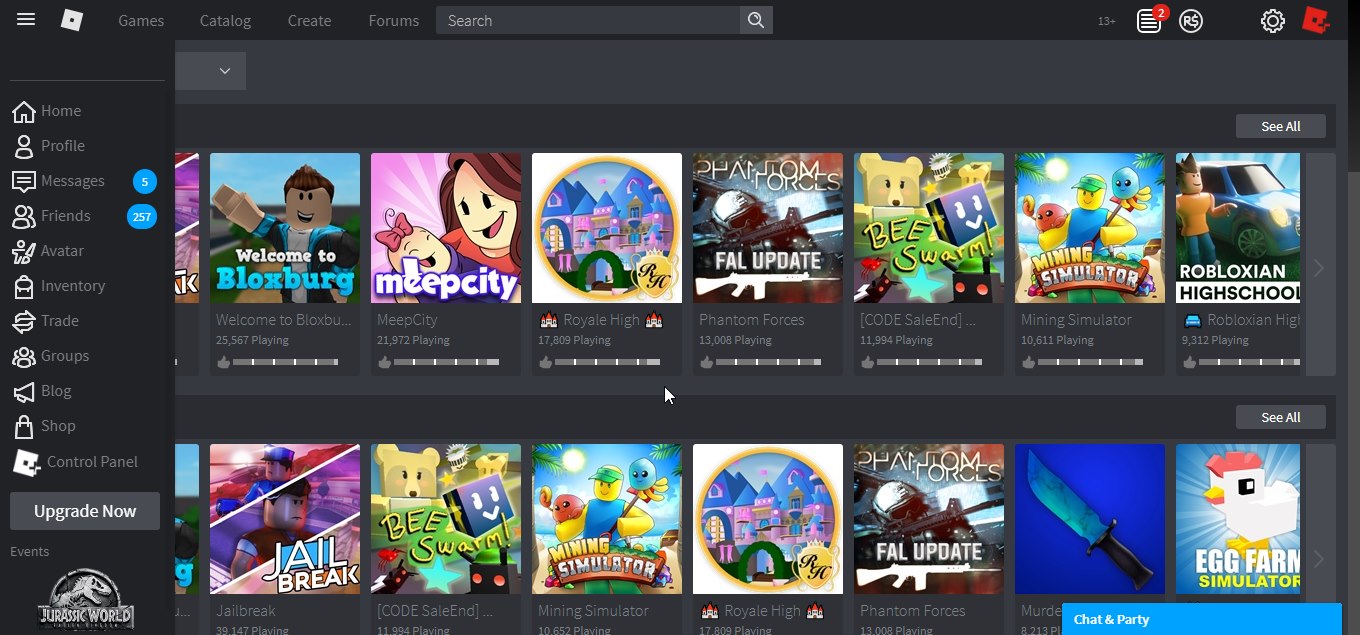
Task: Like Welcome to Bloxburg with thumbs up
Action: tap(224, 361)
